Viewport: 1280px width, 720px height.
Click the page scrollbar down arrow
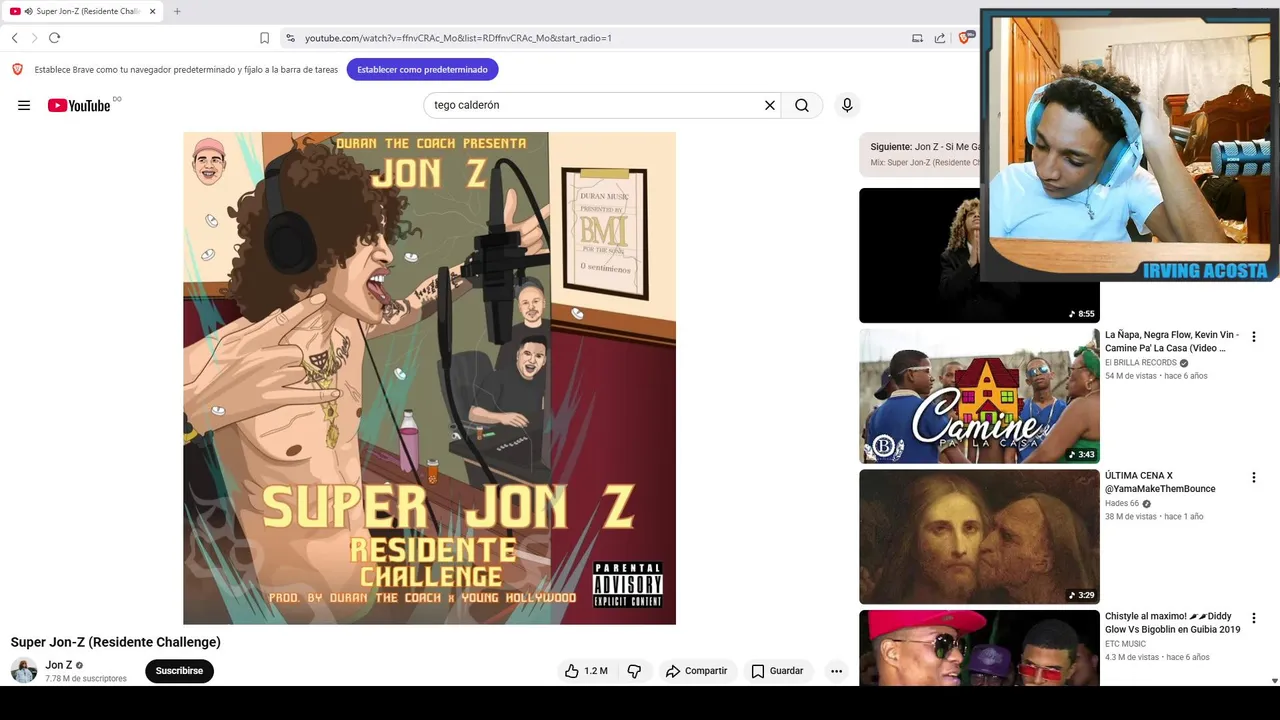1274,680
